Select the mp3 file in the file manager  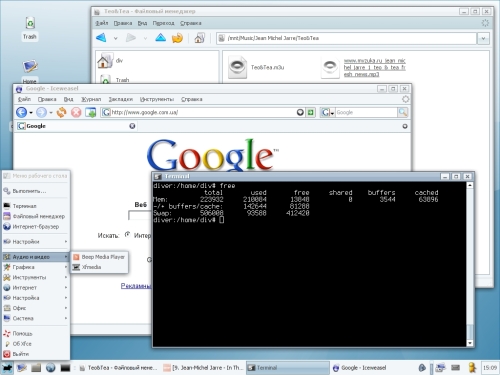363,67
